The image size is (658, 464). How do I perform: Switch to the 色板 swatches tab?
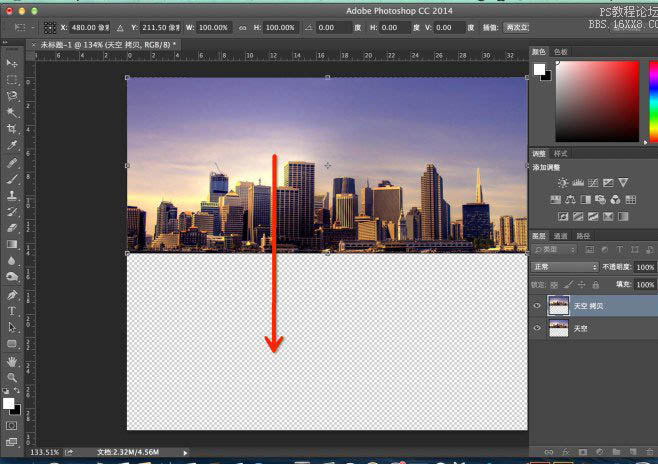[561, 52]
